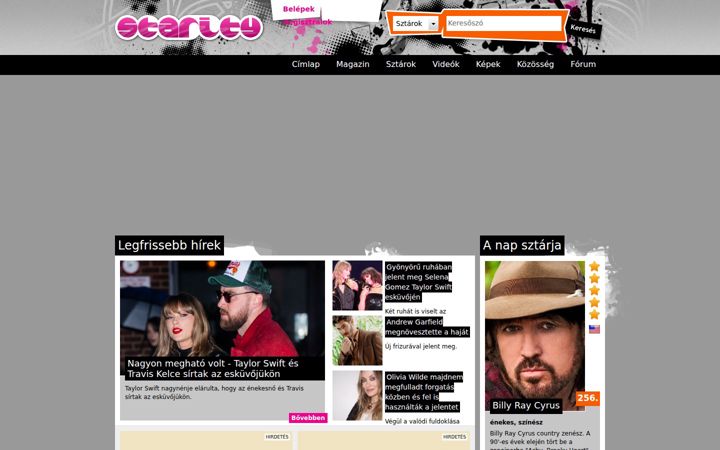
Task: Click the US flag icon
Action: click(x=595, y=329)
